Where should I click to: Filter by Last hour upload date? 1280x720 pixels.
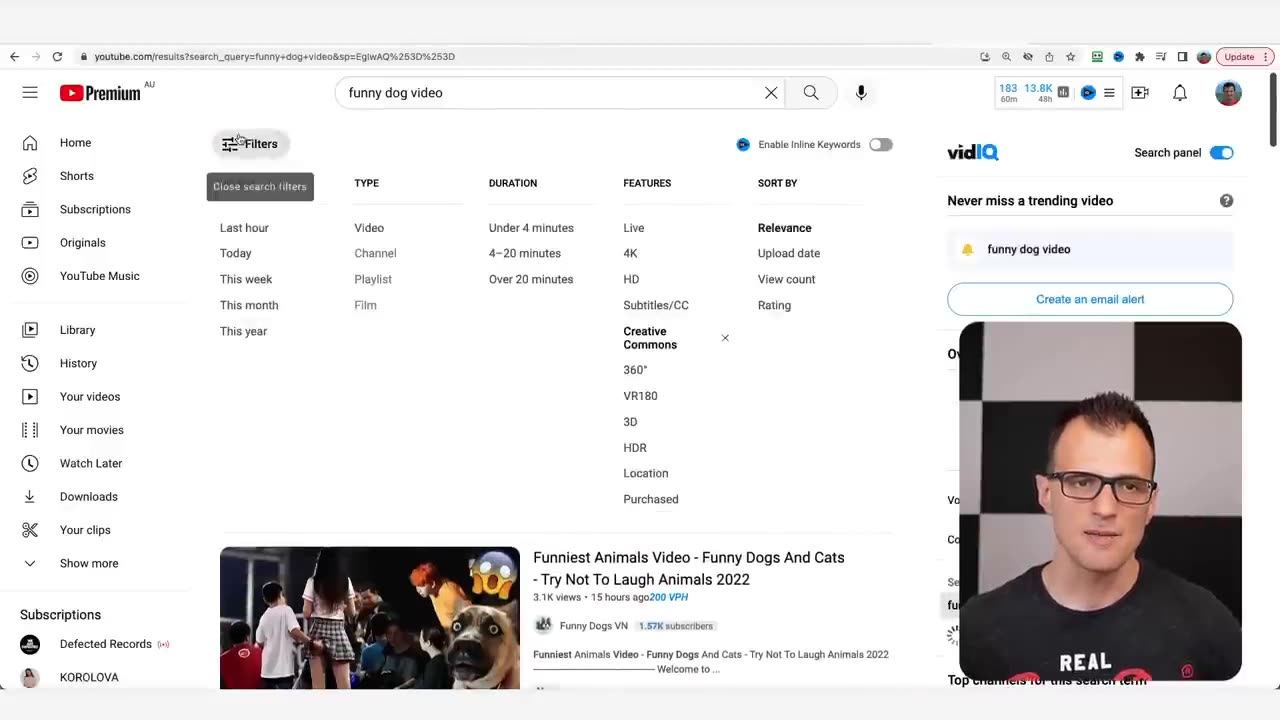pos(244,228)
